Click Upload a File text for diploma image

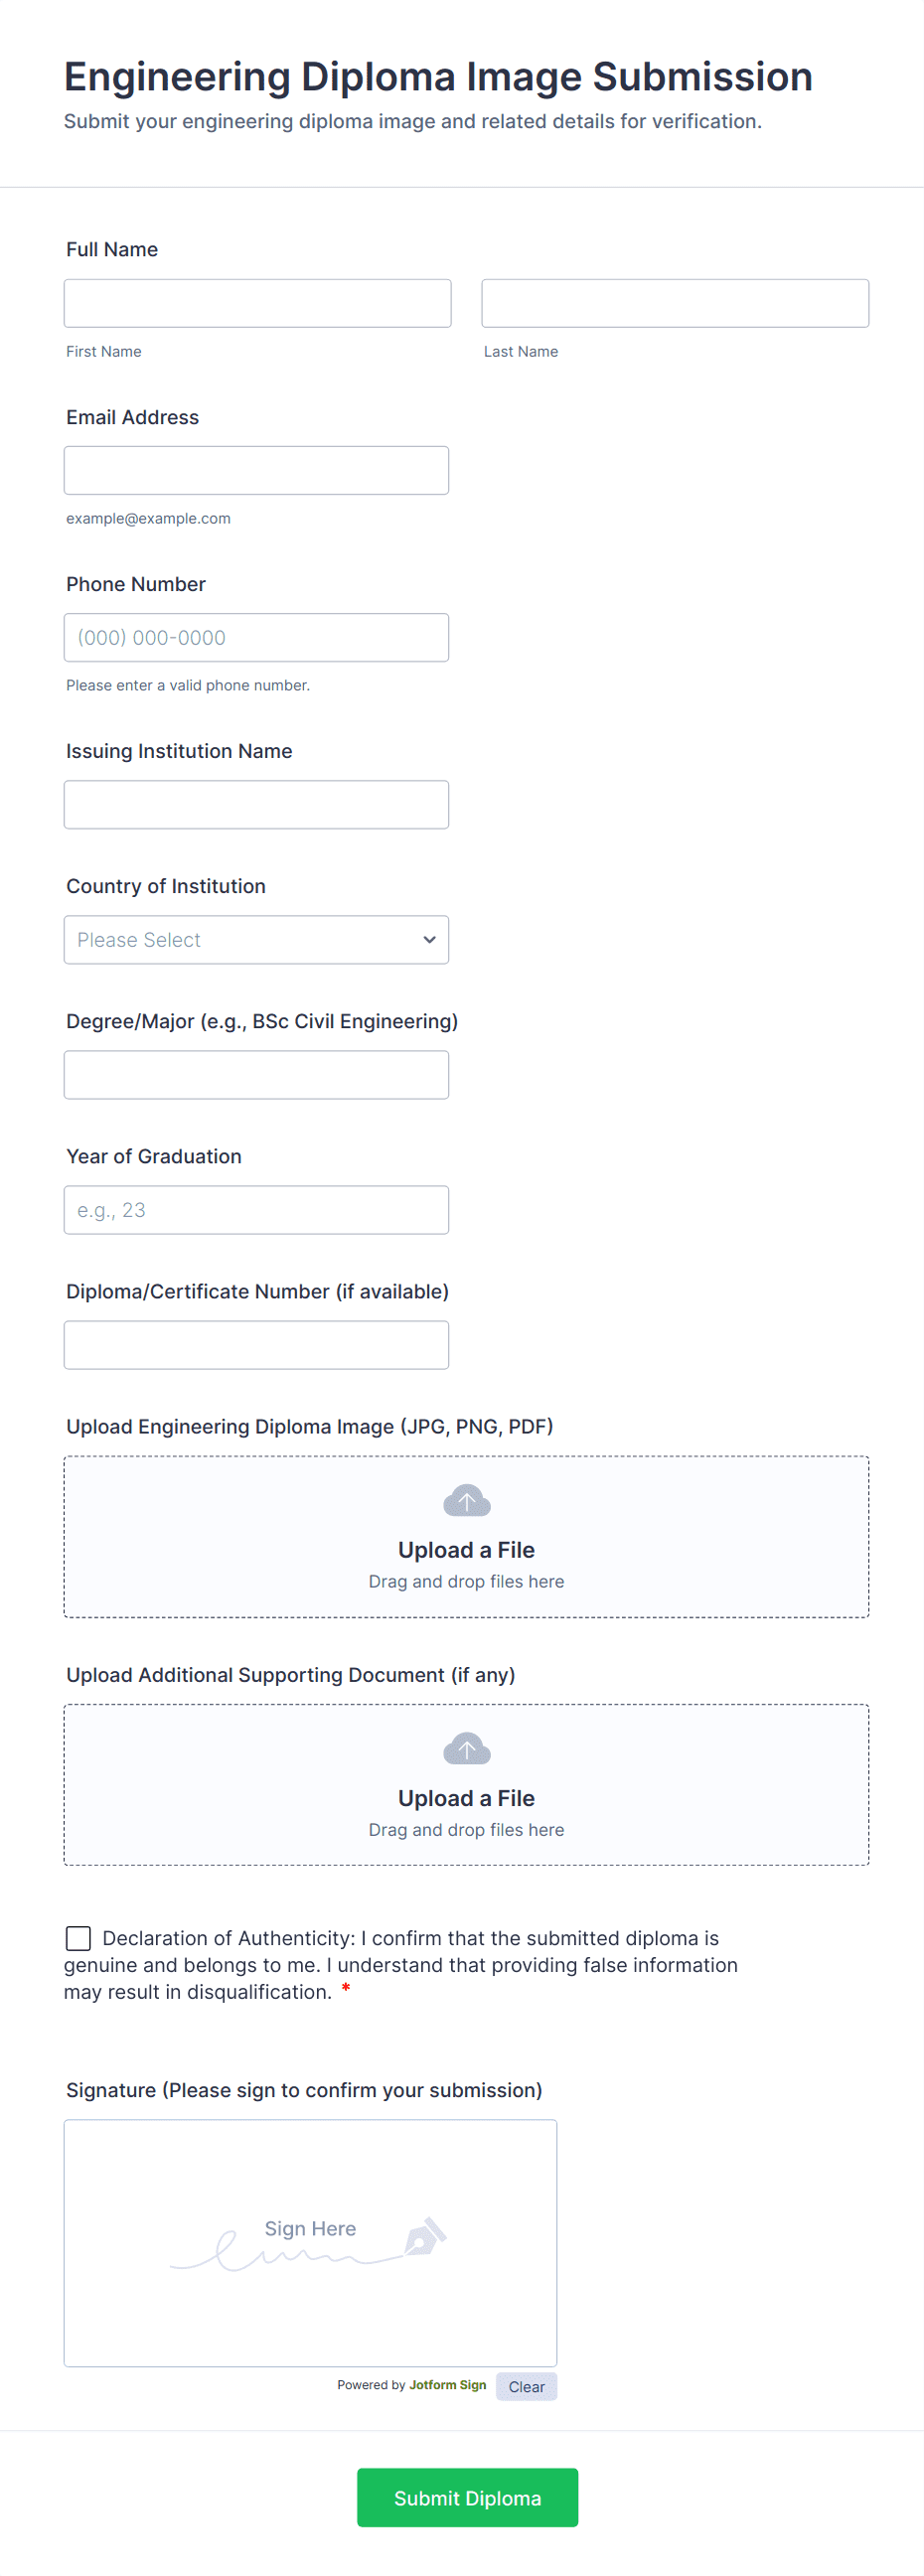click(x=466, y=1550)
